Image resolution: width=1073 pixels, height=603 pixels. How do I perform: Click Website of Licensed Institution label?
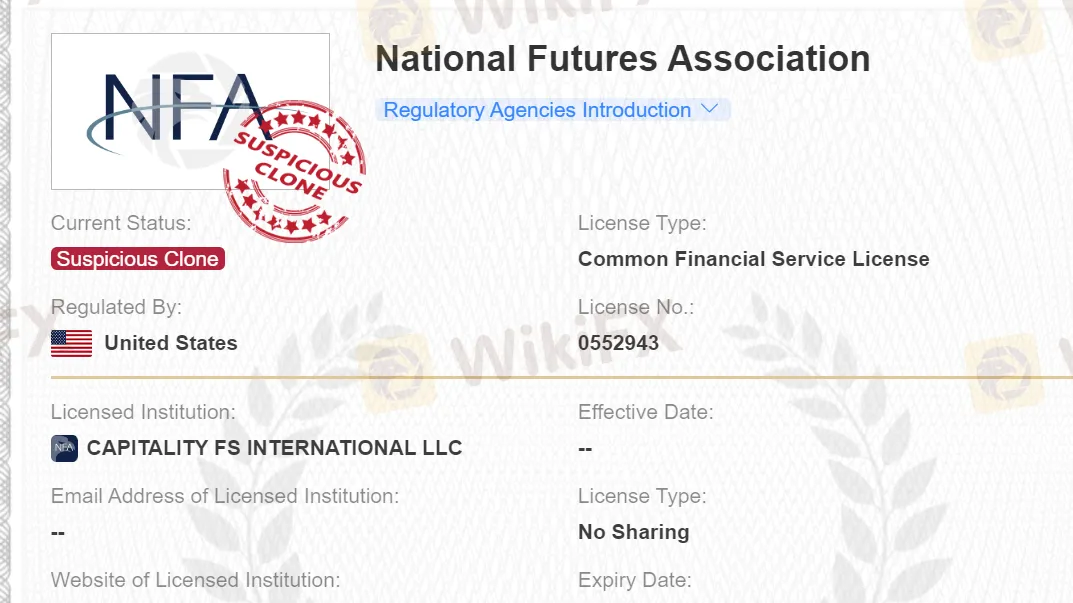coord(195,580)
